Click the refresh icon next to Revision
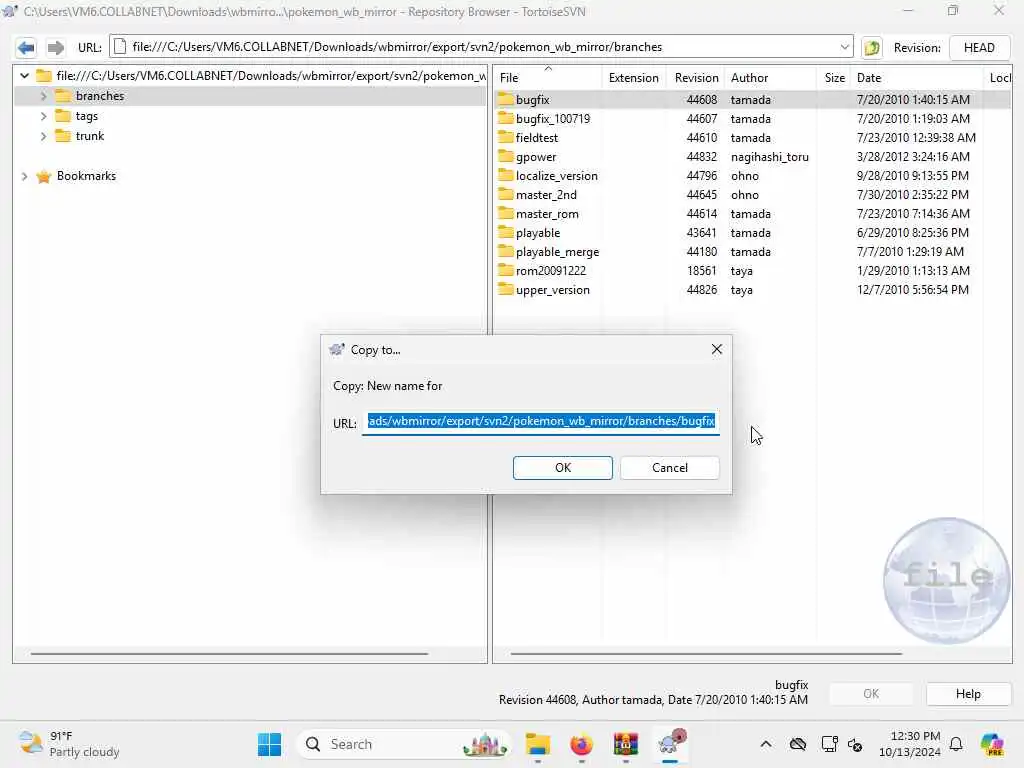Image resolution: width=1024 pixels, height=768 pixels. (872, 48)
